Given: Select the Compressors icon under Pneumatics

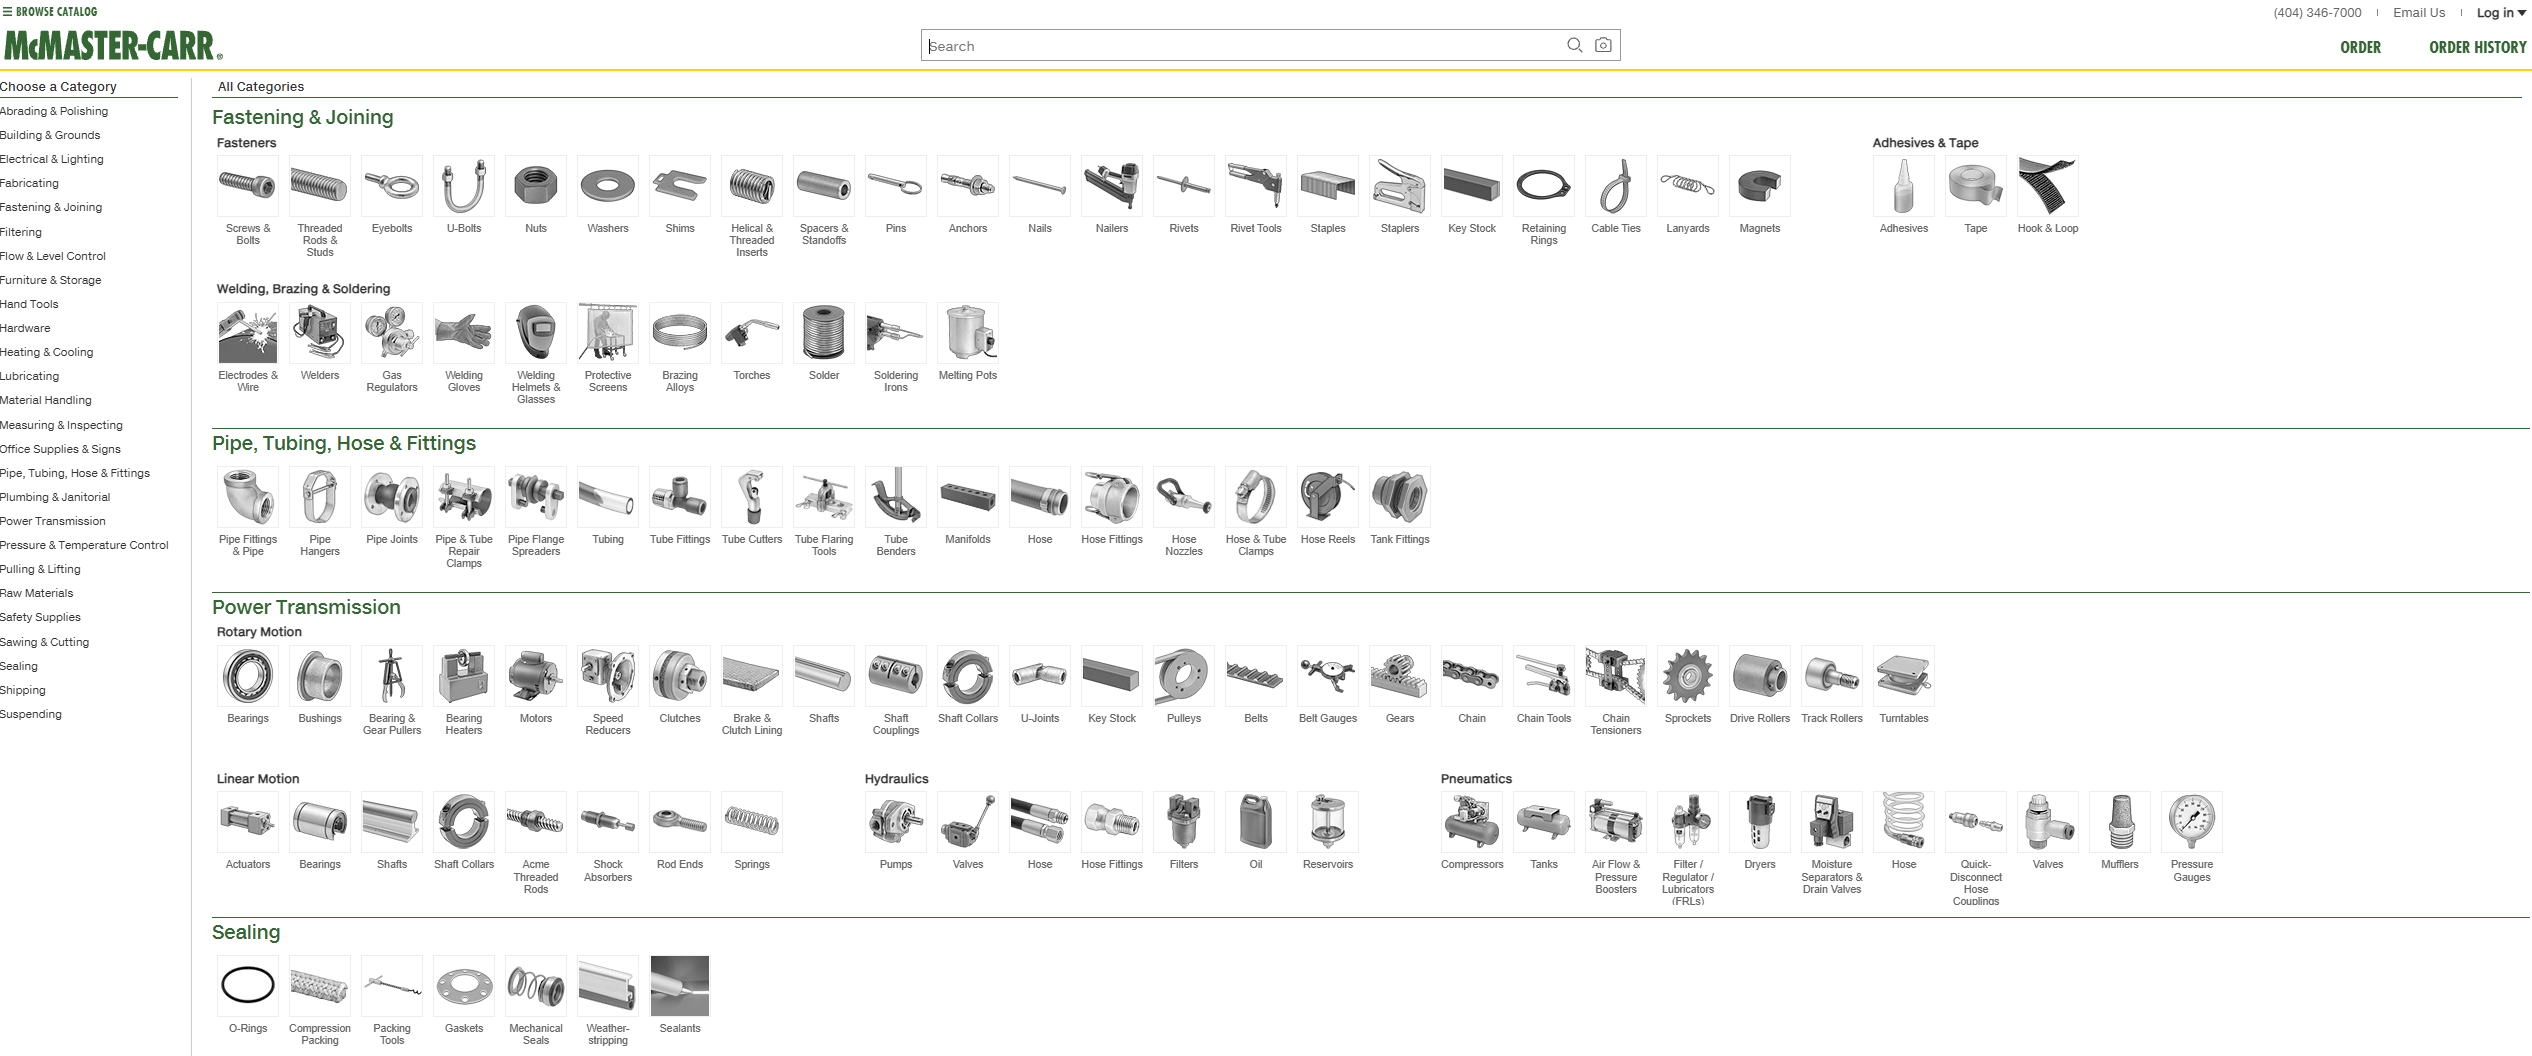Looking at the screenshot, I should click(1472, 822).
